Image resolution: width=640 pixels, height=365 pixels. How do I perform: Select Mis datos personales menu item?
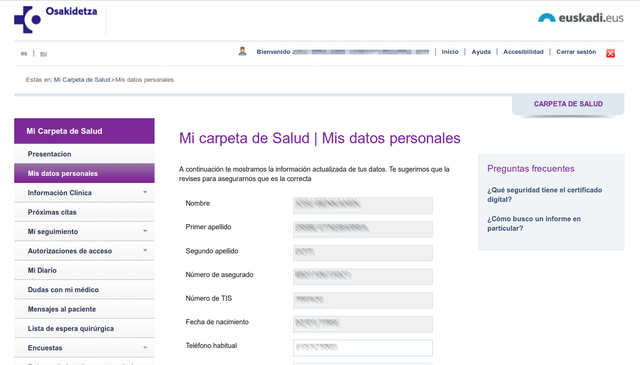84,173
